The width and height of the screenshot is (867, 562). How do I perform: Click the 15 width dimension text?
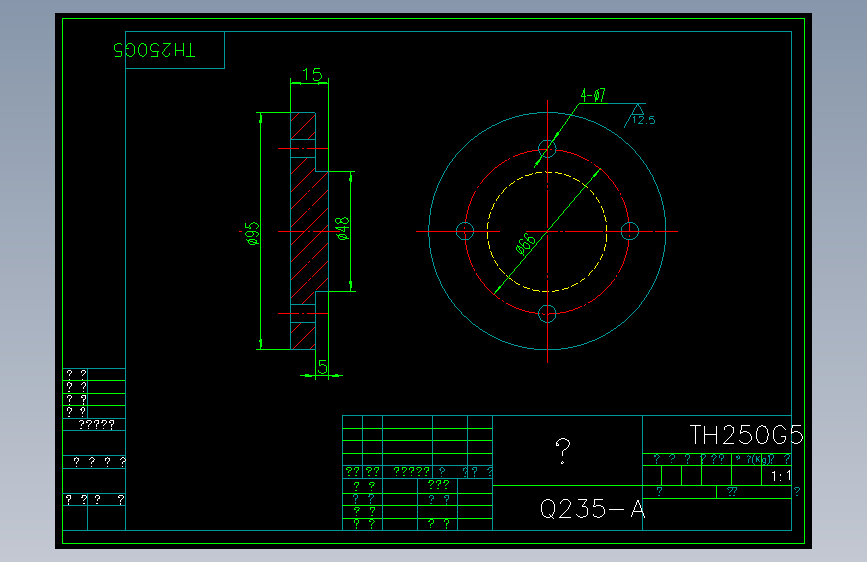click(312, 74)
